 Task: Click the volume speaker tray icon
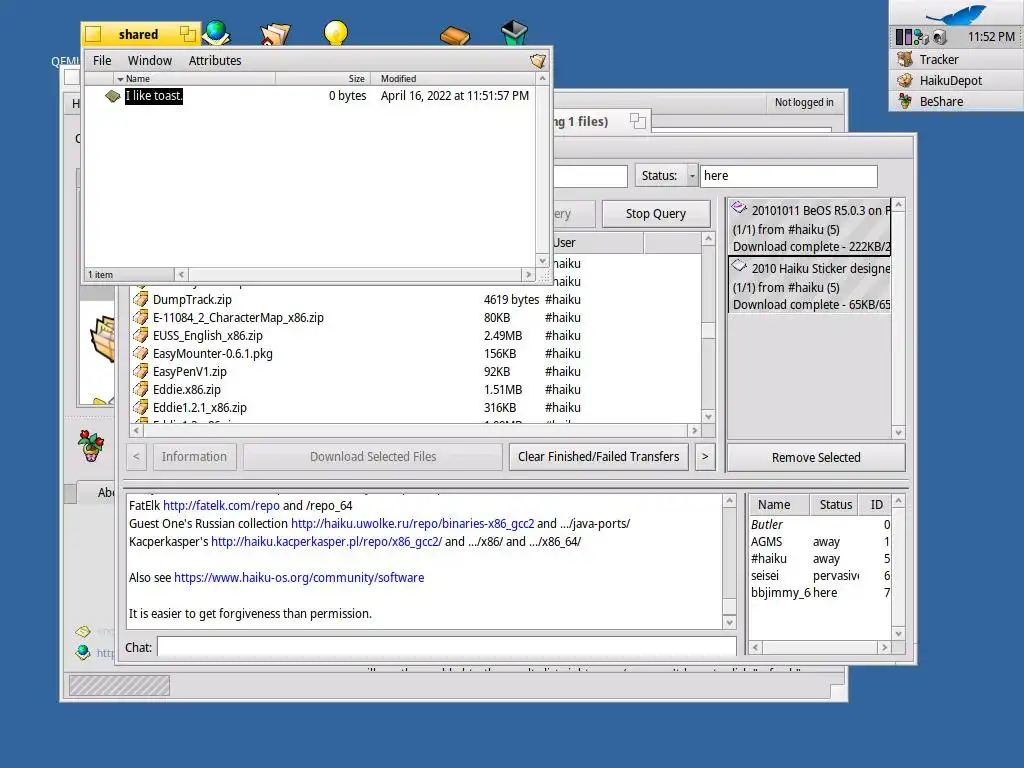point(939,37)
